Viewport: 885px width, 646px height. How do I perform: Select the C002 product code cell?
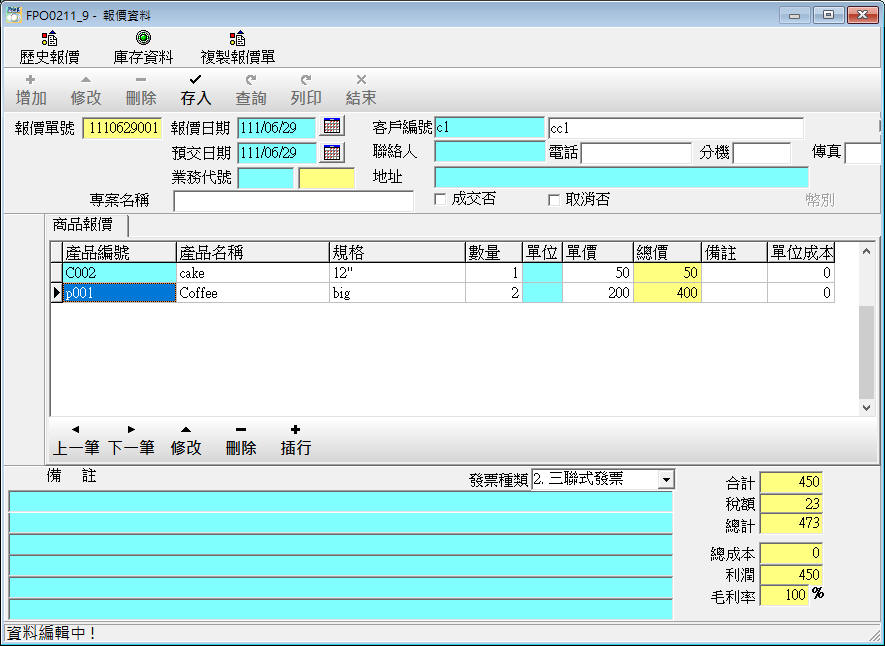(x=119, y=273)
